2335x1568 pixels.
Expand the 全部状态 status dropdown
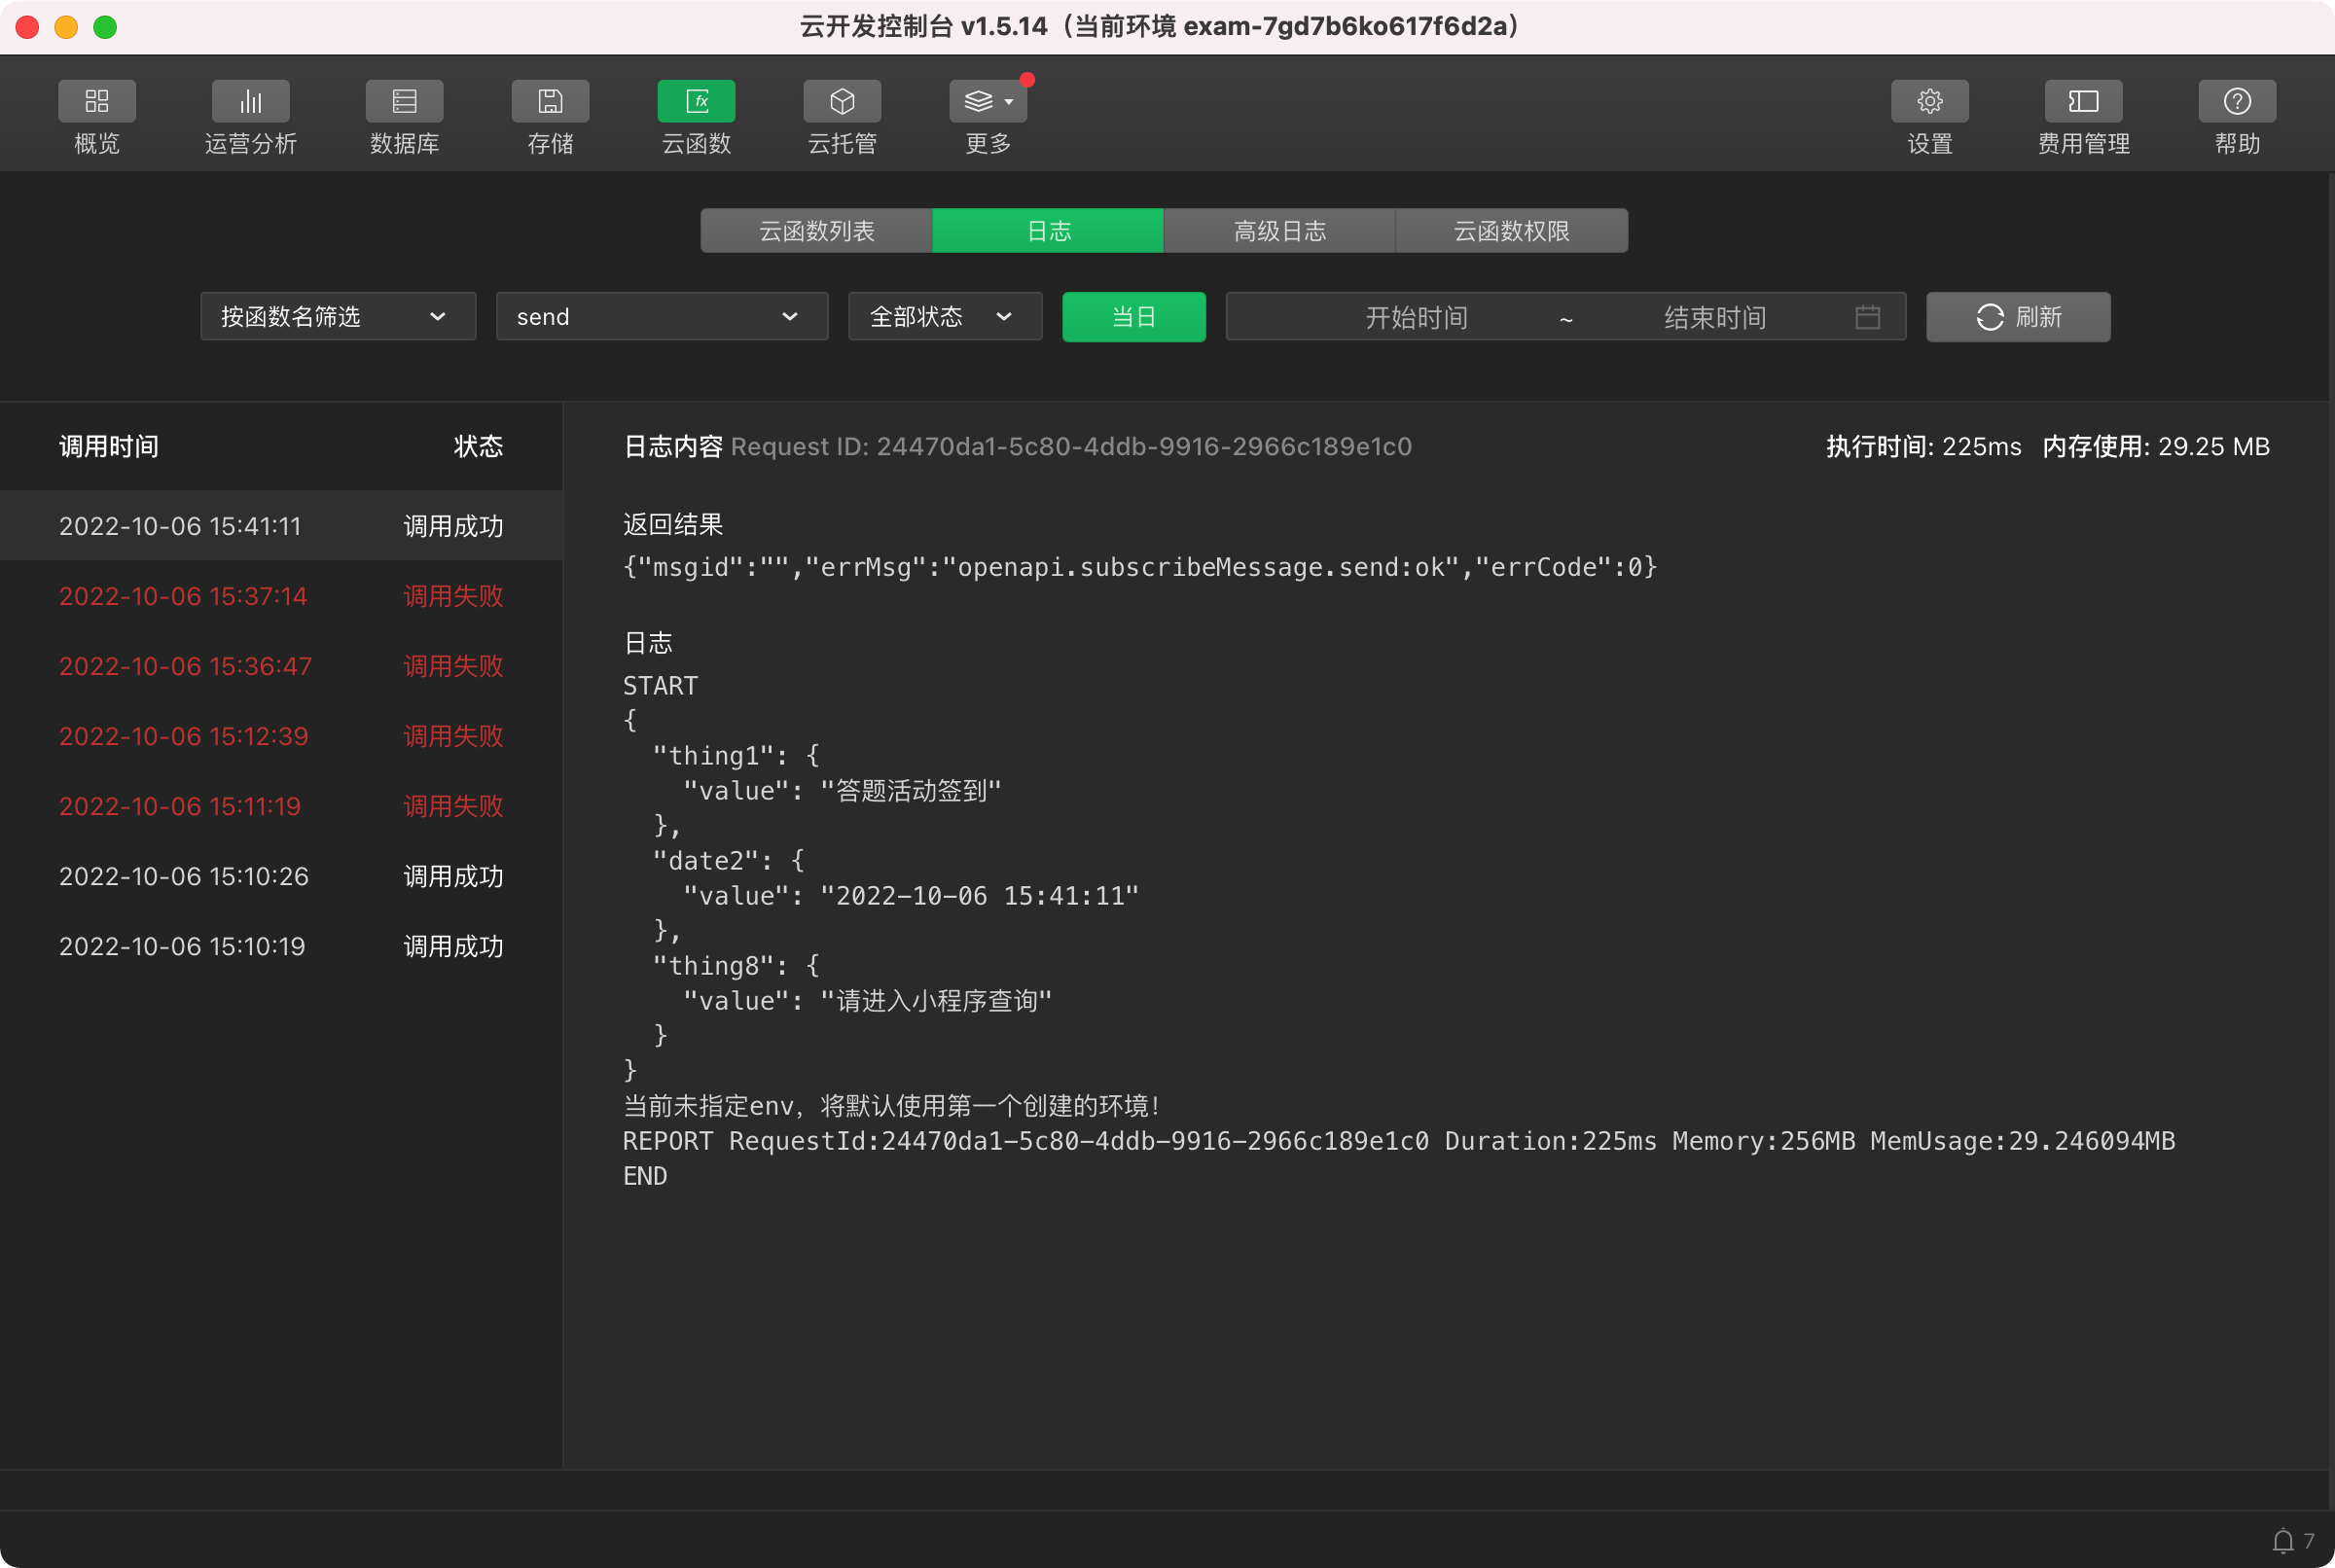(x=944, y=317)
